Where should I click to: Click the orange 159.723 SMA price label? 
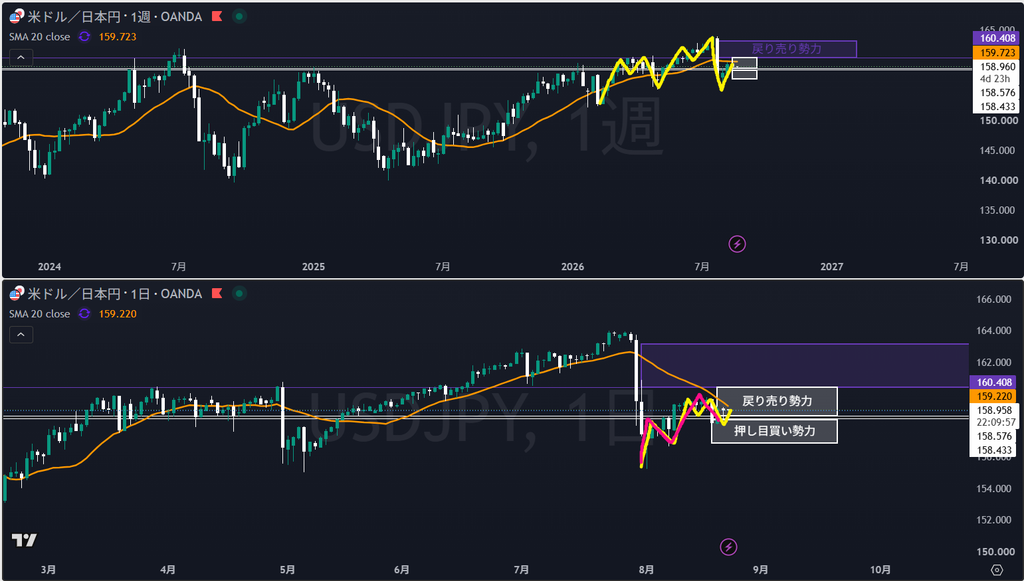(997, 52)
